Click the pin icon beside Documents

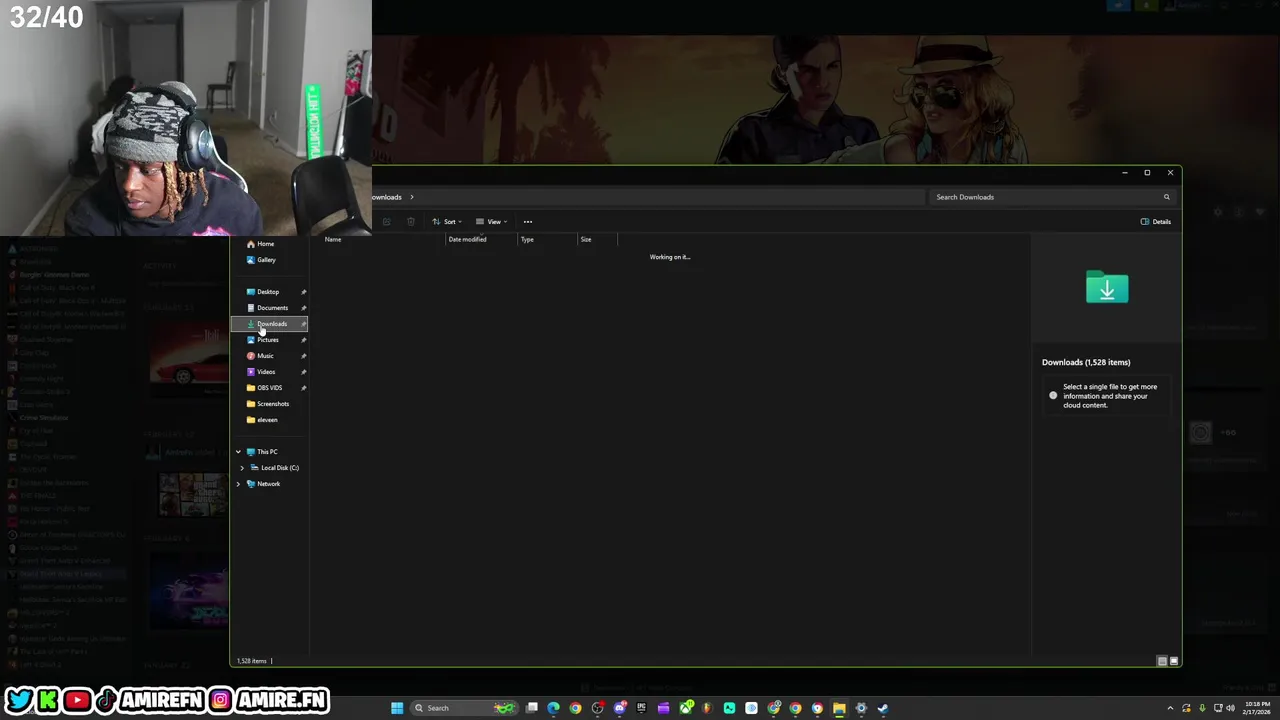[x=303, y=308]
